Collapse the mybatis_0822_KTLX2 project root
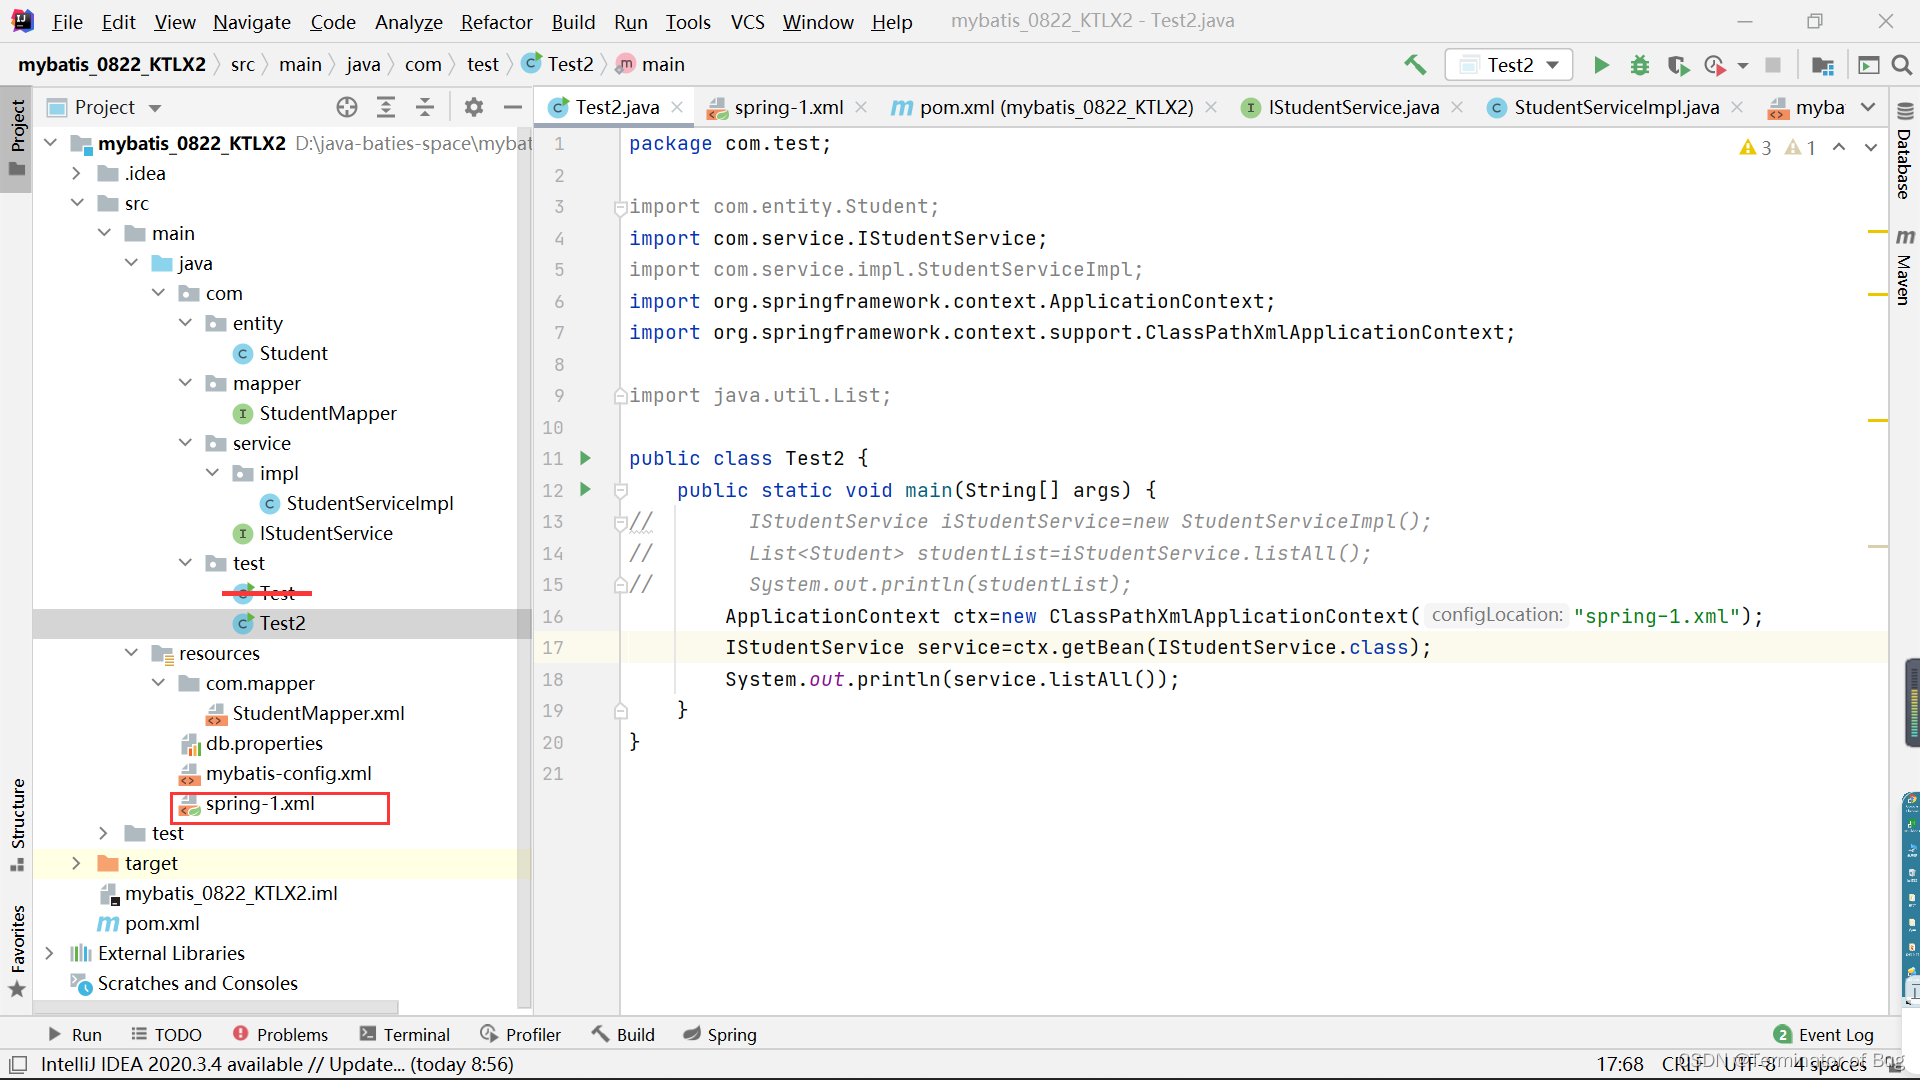 51,143
